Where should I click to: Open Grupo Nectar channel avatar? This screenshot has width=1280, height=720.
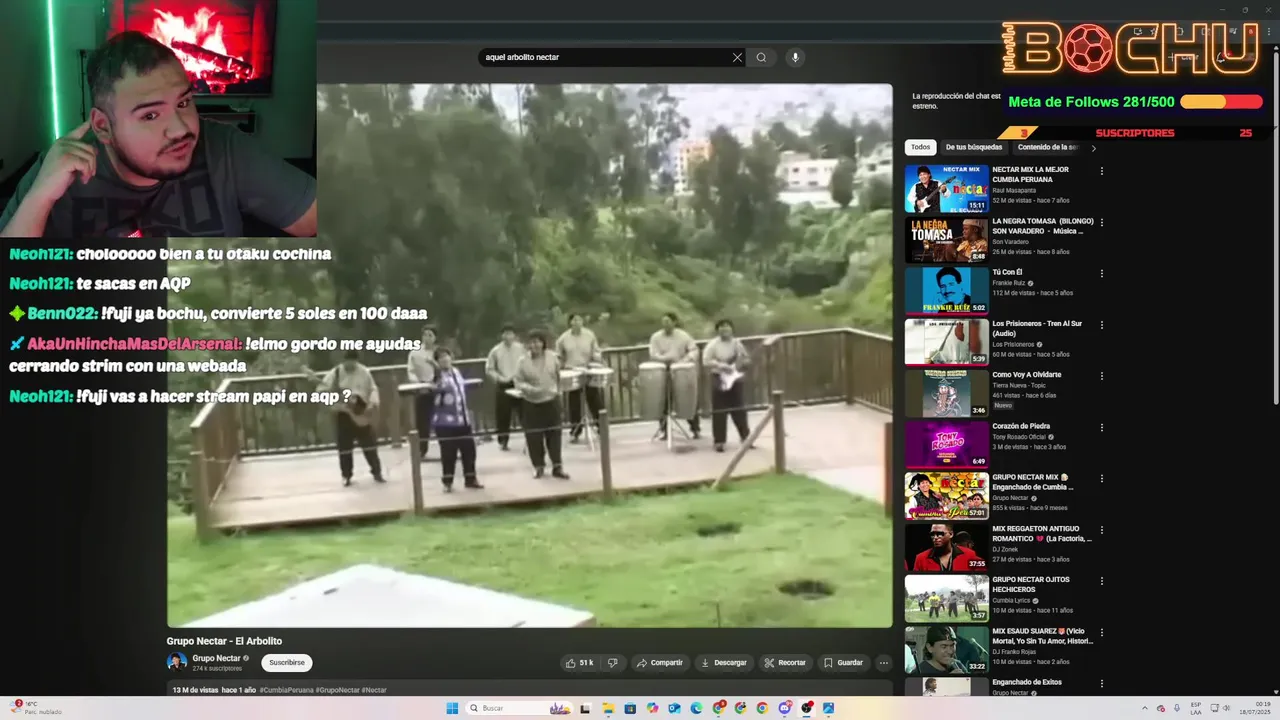click(x=177, y=662)
